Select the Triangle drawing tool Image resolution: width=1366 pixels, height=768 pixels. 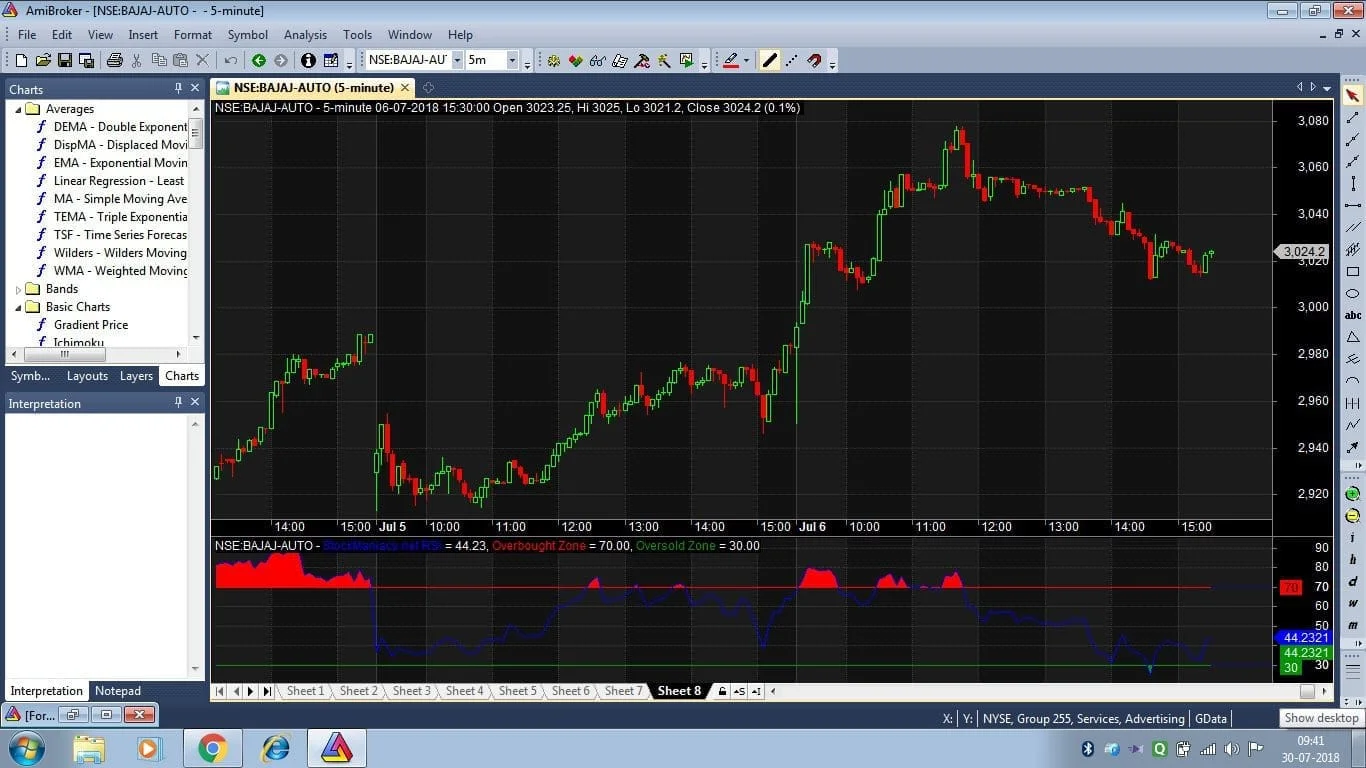point(1353,337)
